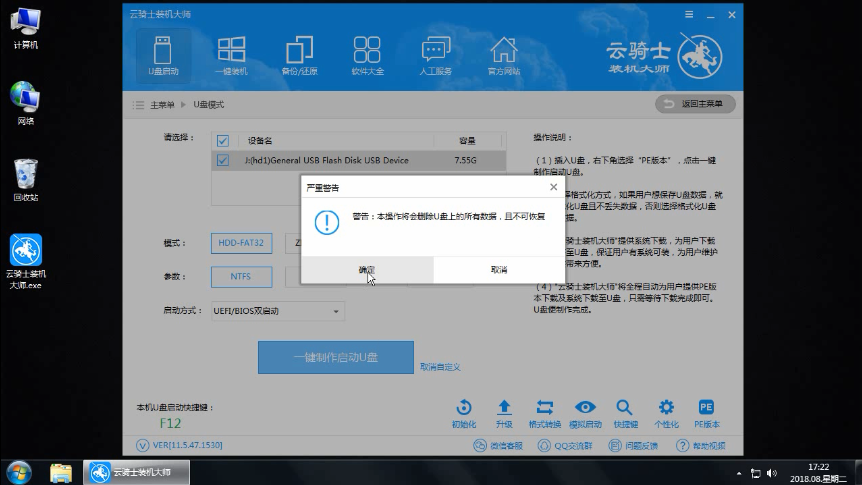862x485 pixels.
Task: Click the 云骑士 knight logo
Action: [x=699, y=56]
